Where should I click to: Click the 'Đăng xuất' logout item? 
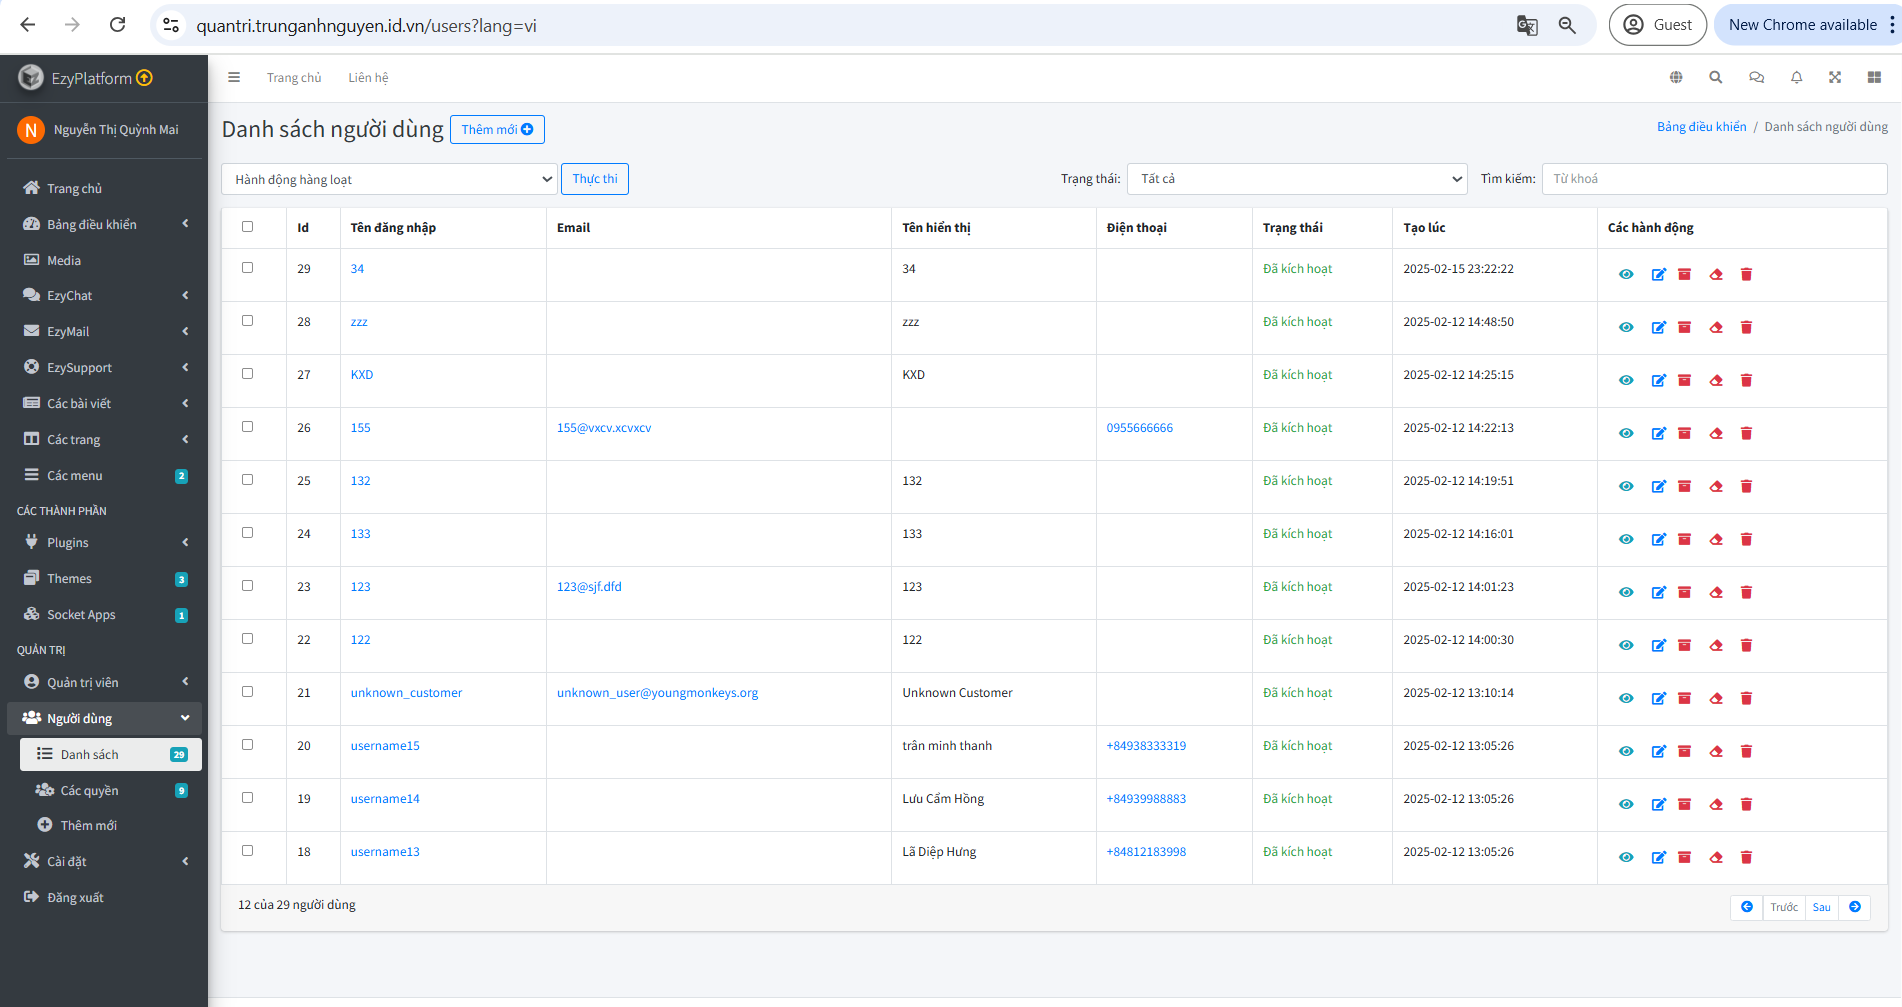pyautogui.click(x=104, y=897)
